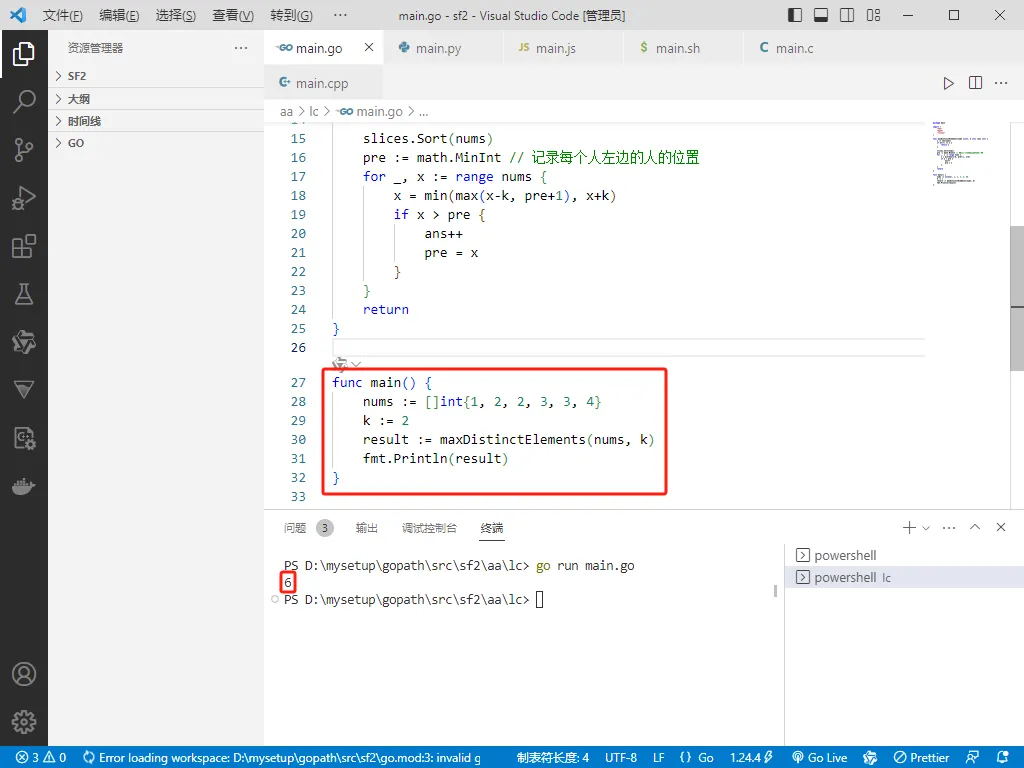This screenshot has width=1024, height=768.
Task: Open Run and Debug view
Action: [24, 198]
